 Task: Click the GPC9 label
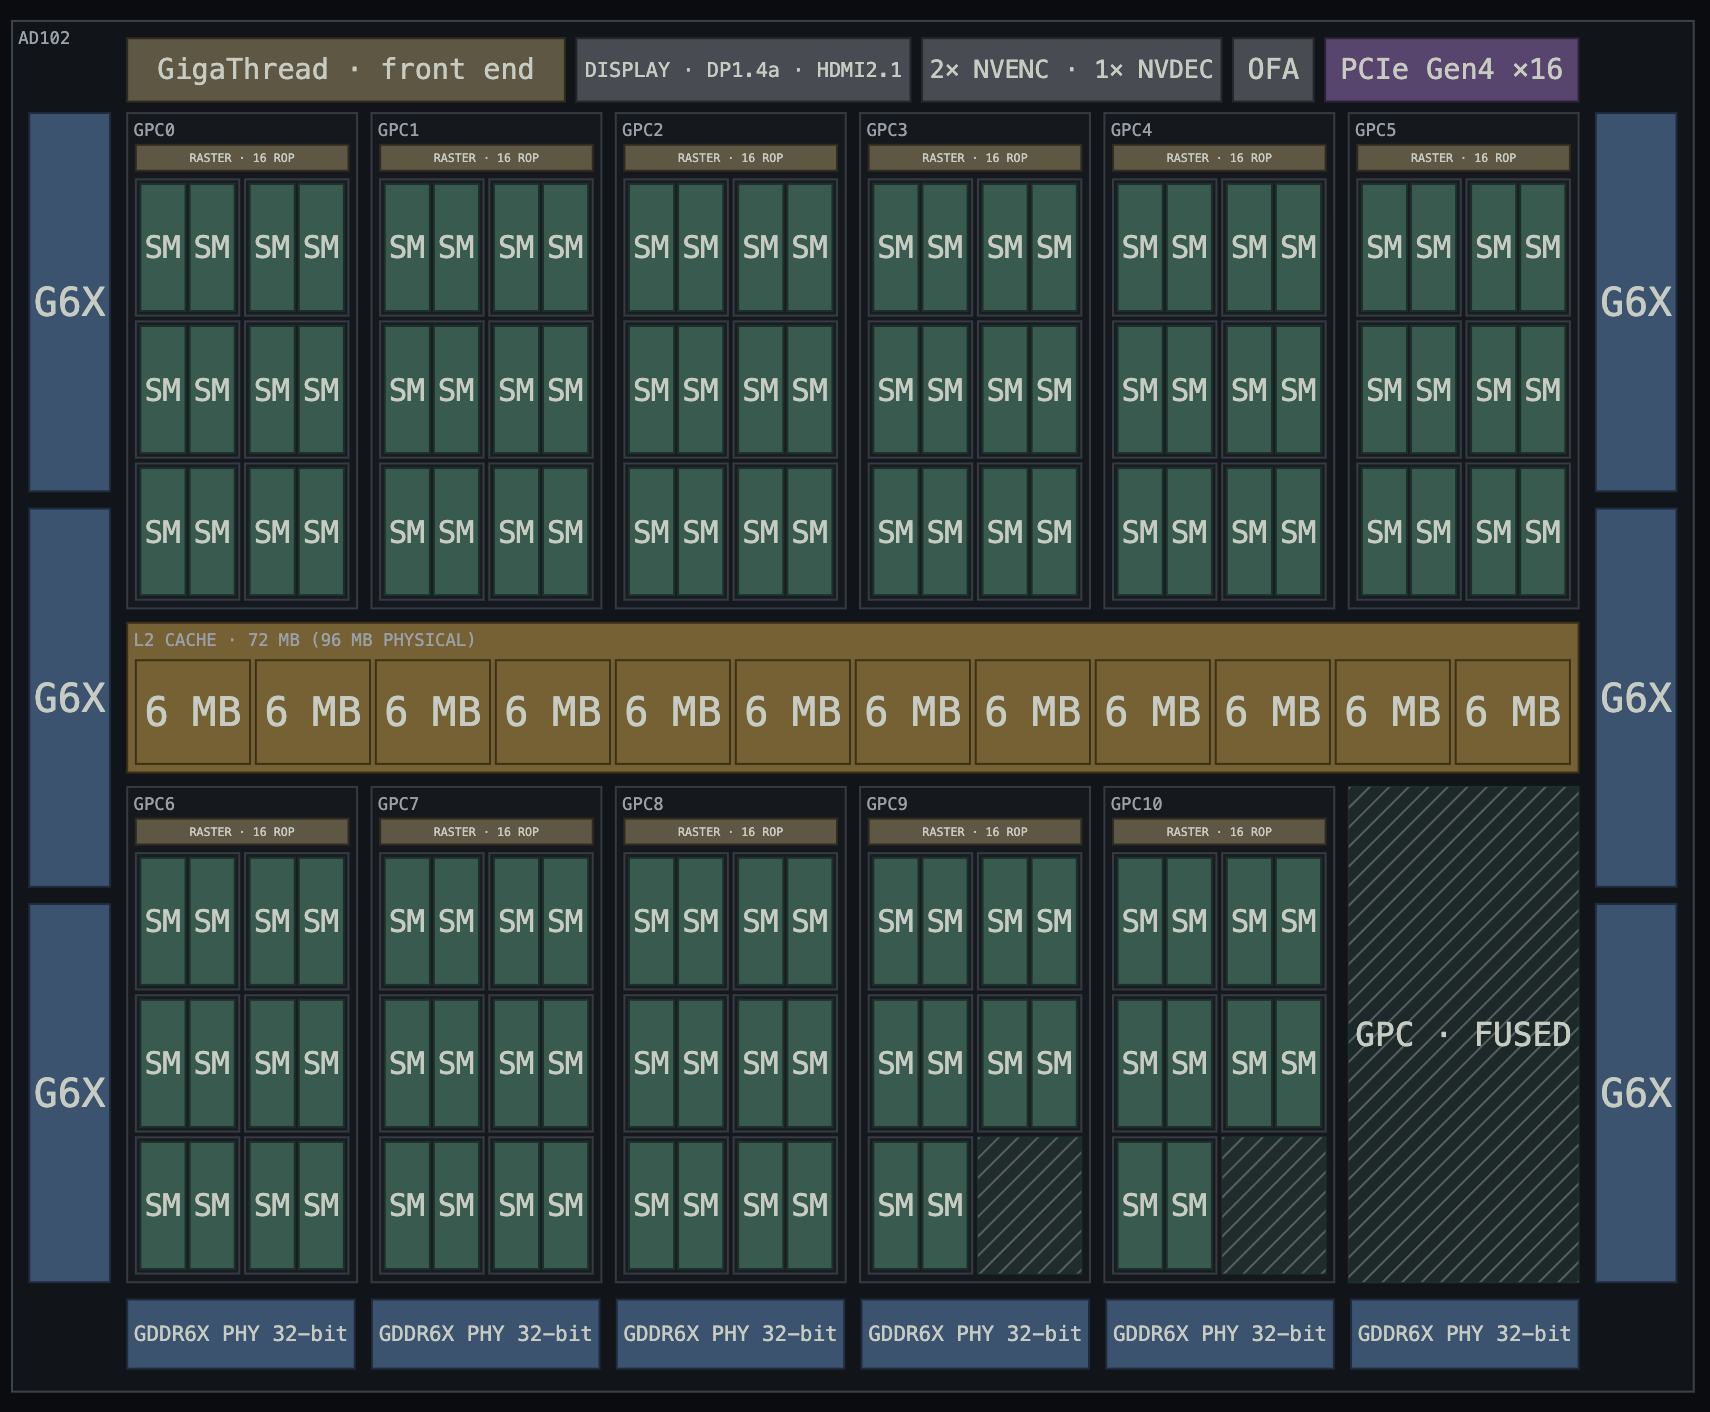887,804
